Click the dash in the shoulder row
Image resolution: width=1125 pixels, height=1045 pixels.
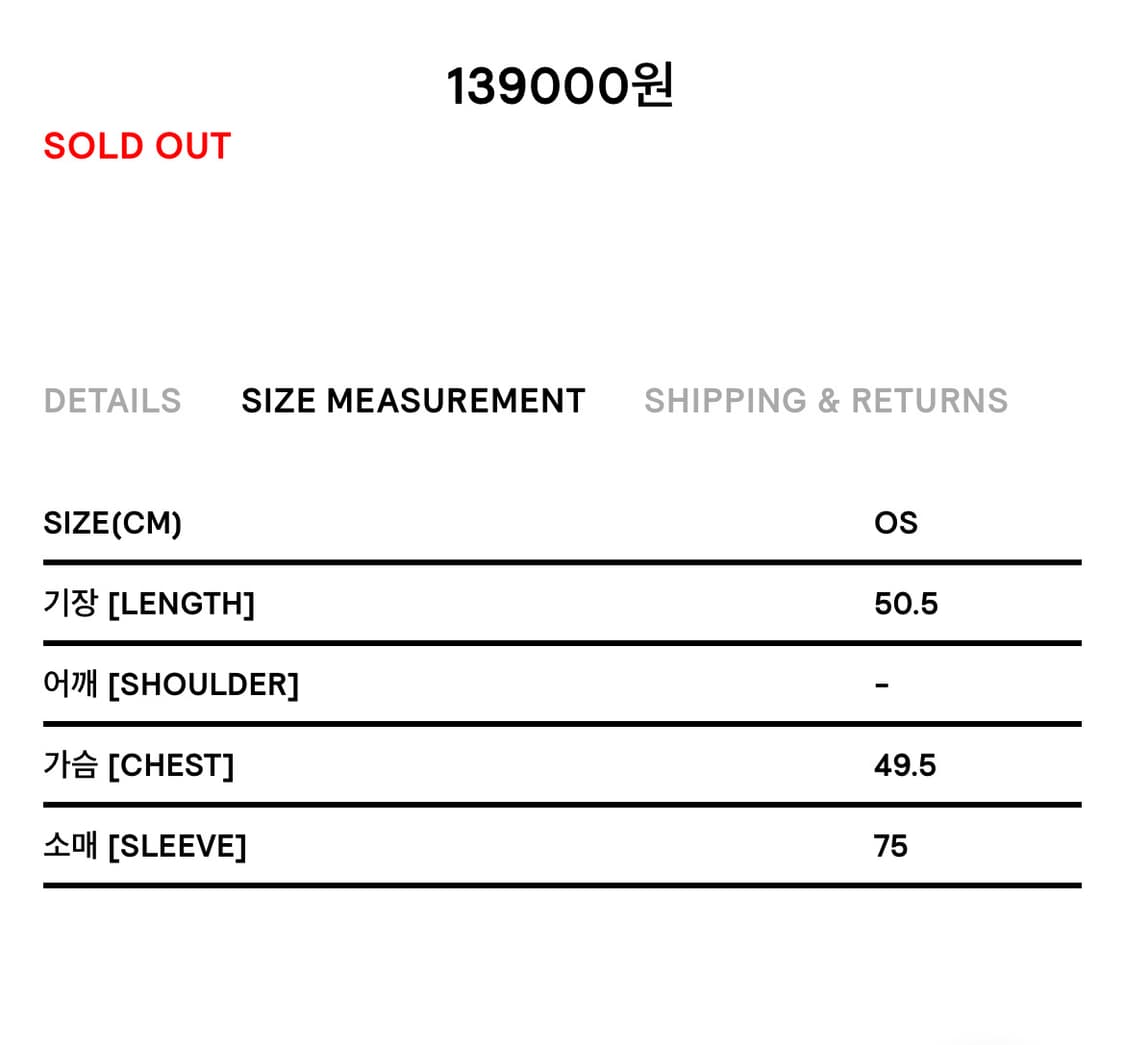(881, 686)
